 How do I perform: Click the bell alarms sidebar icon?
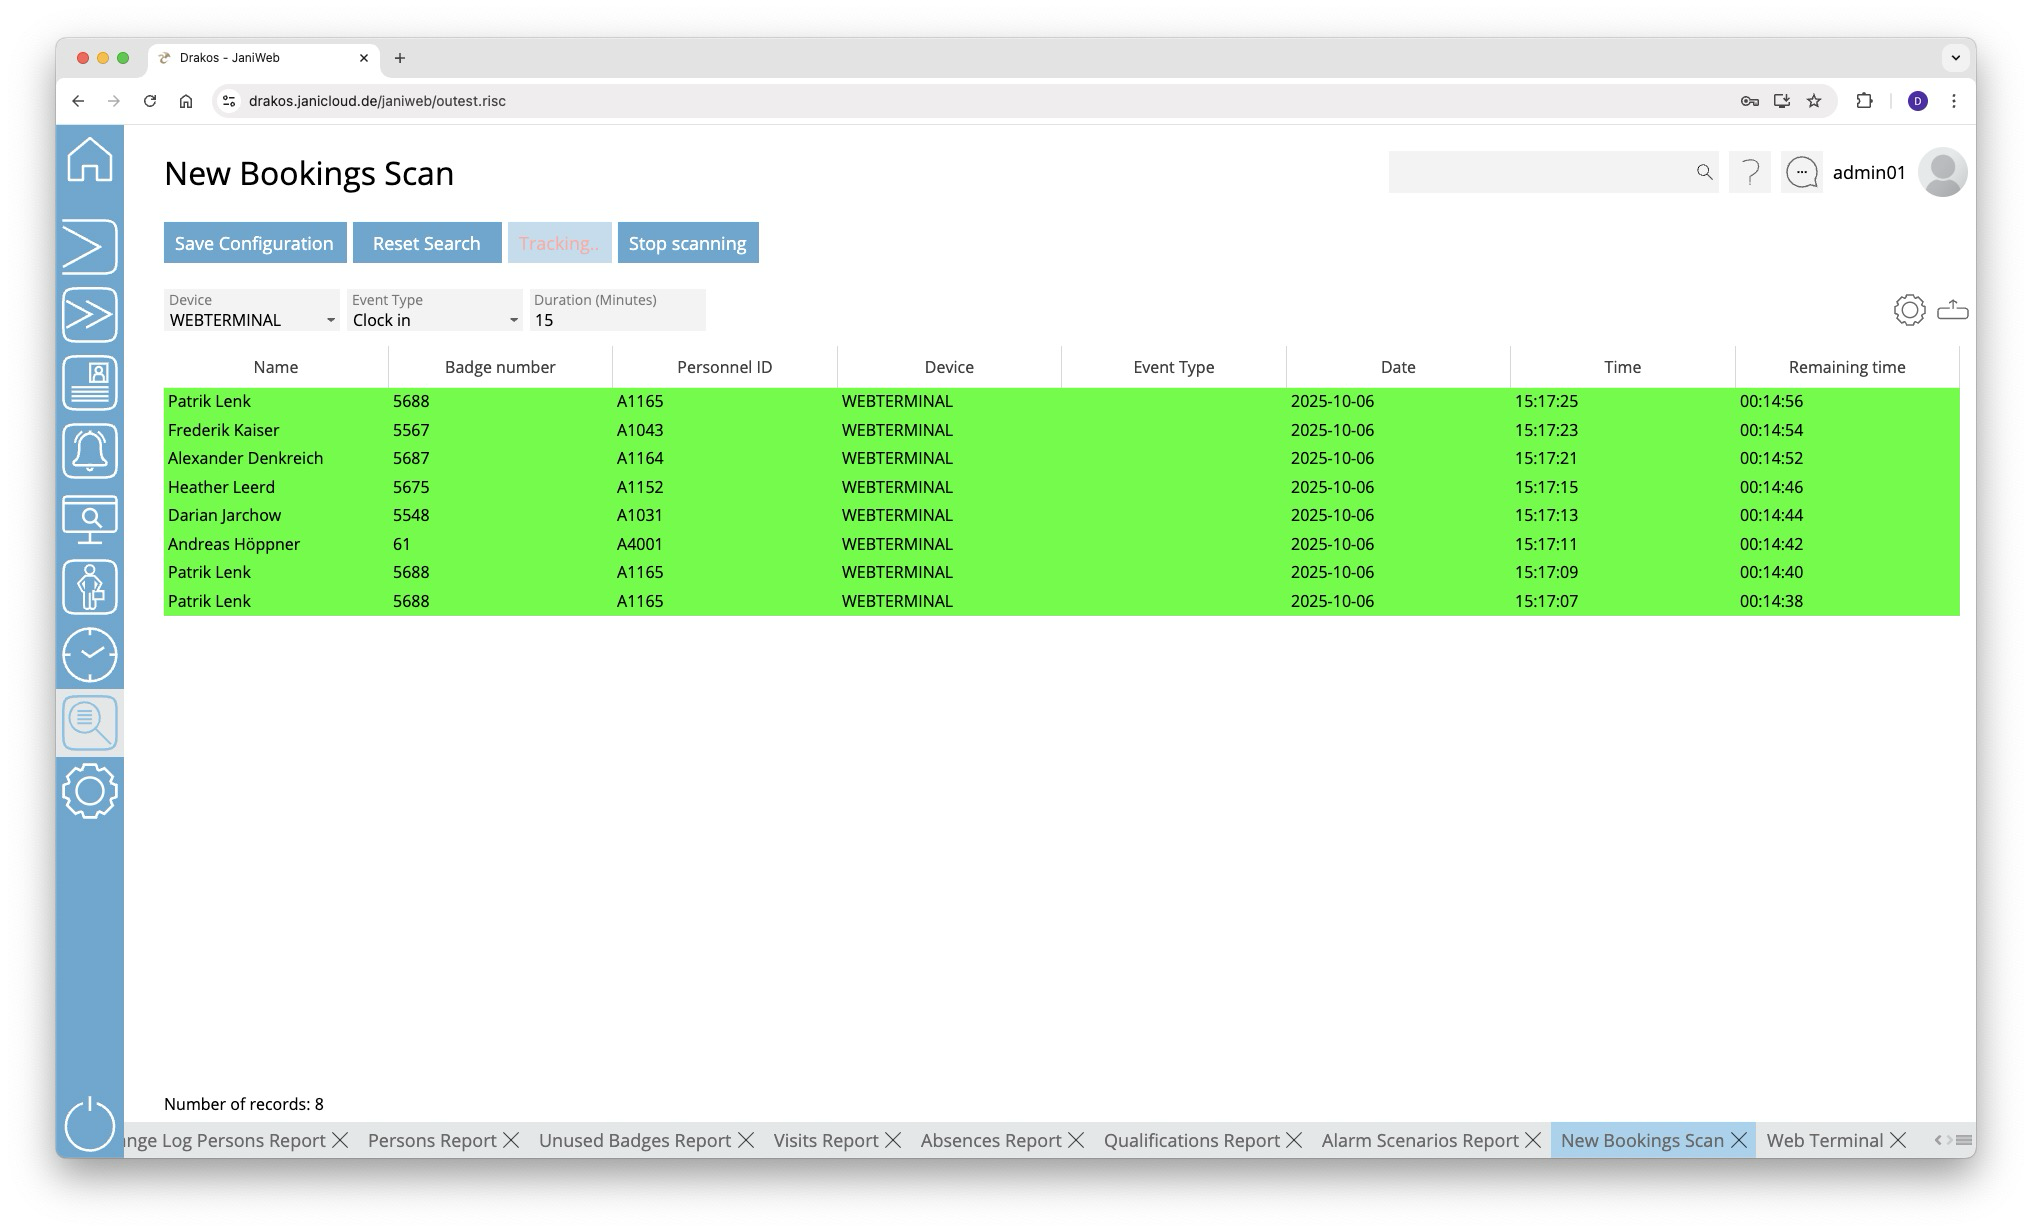(90, 451)
